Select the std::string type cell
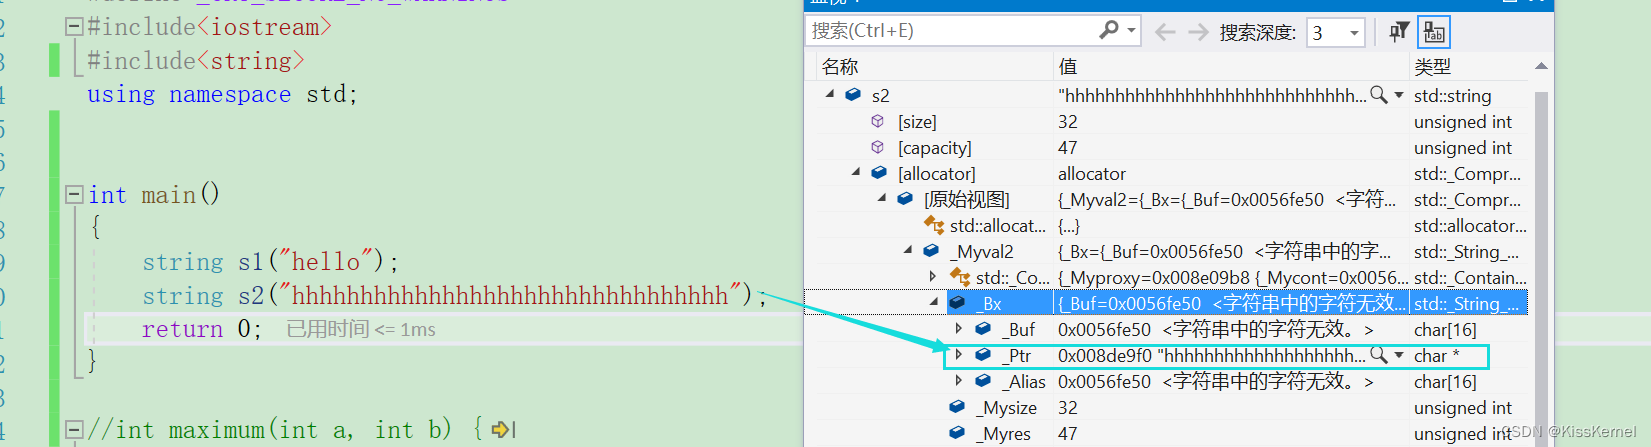1651x447 pixels. click(1452, 95)
